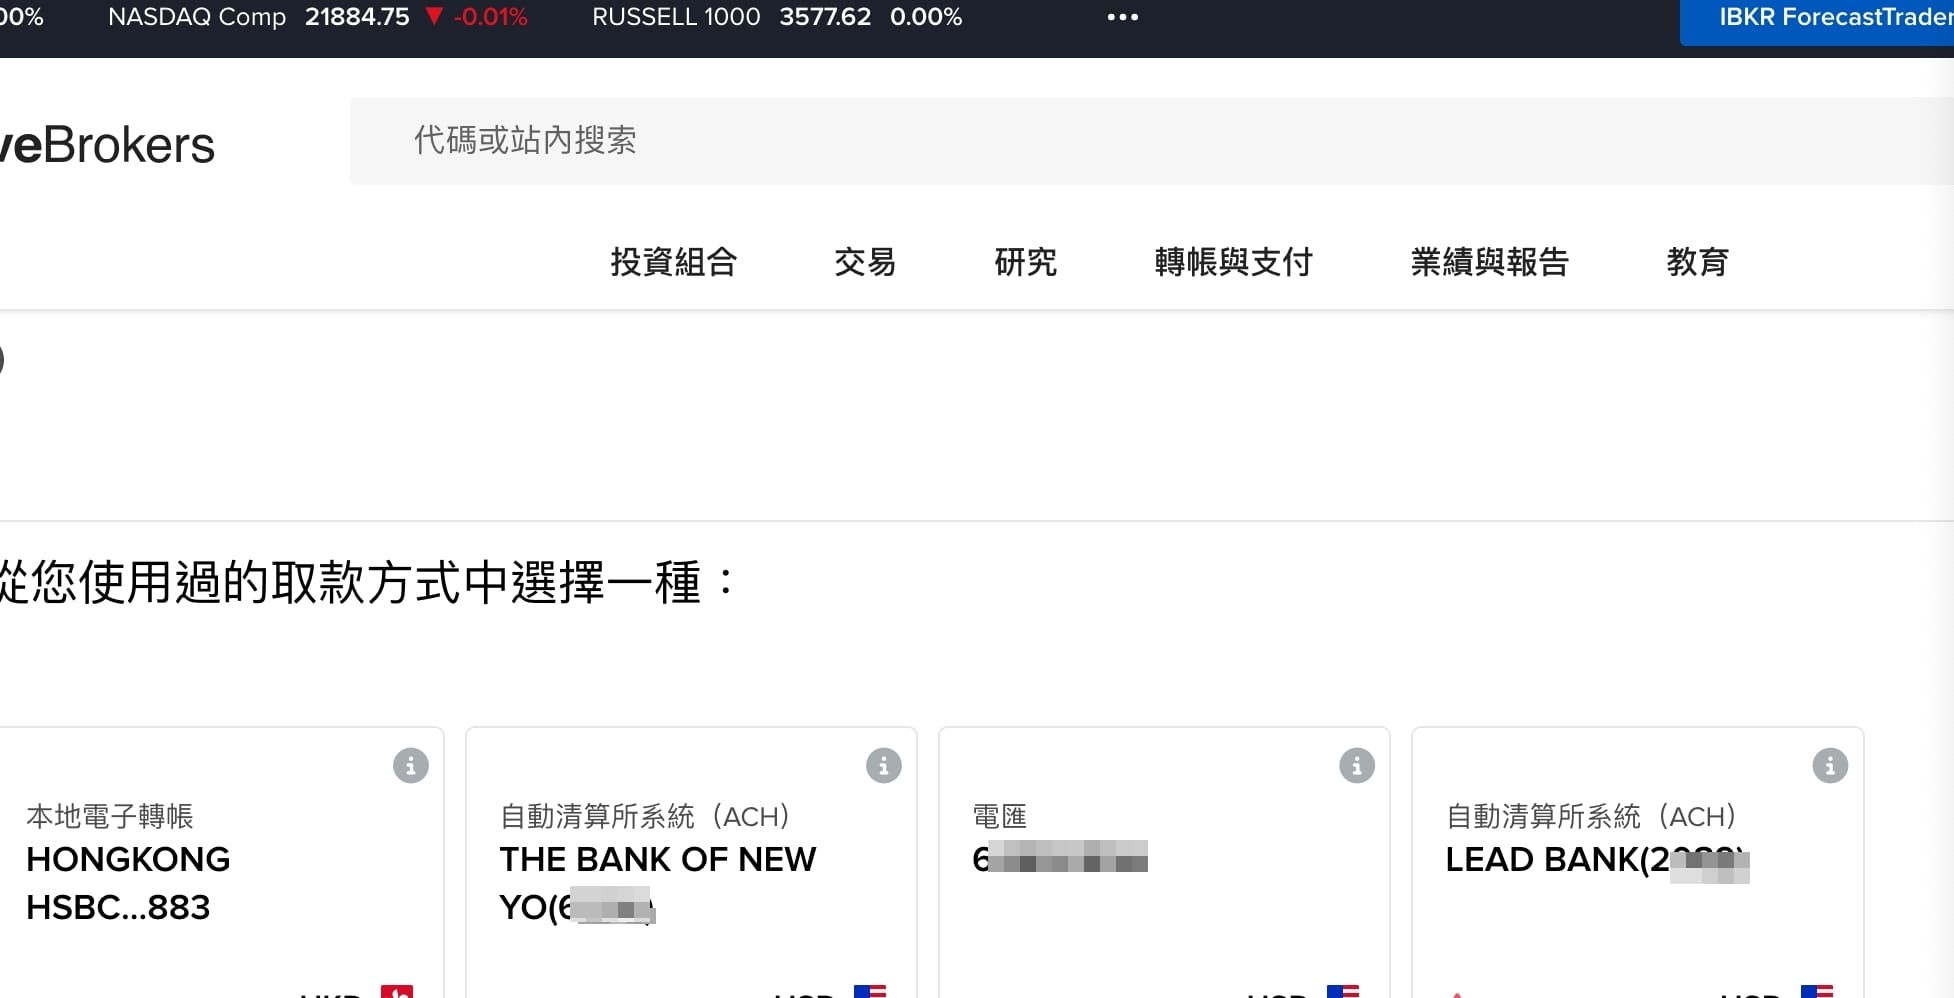Open the 投資組合 menu
1954x998 pixels.
click(674, 262)
